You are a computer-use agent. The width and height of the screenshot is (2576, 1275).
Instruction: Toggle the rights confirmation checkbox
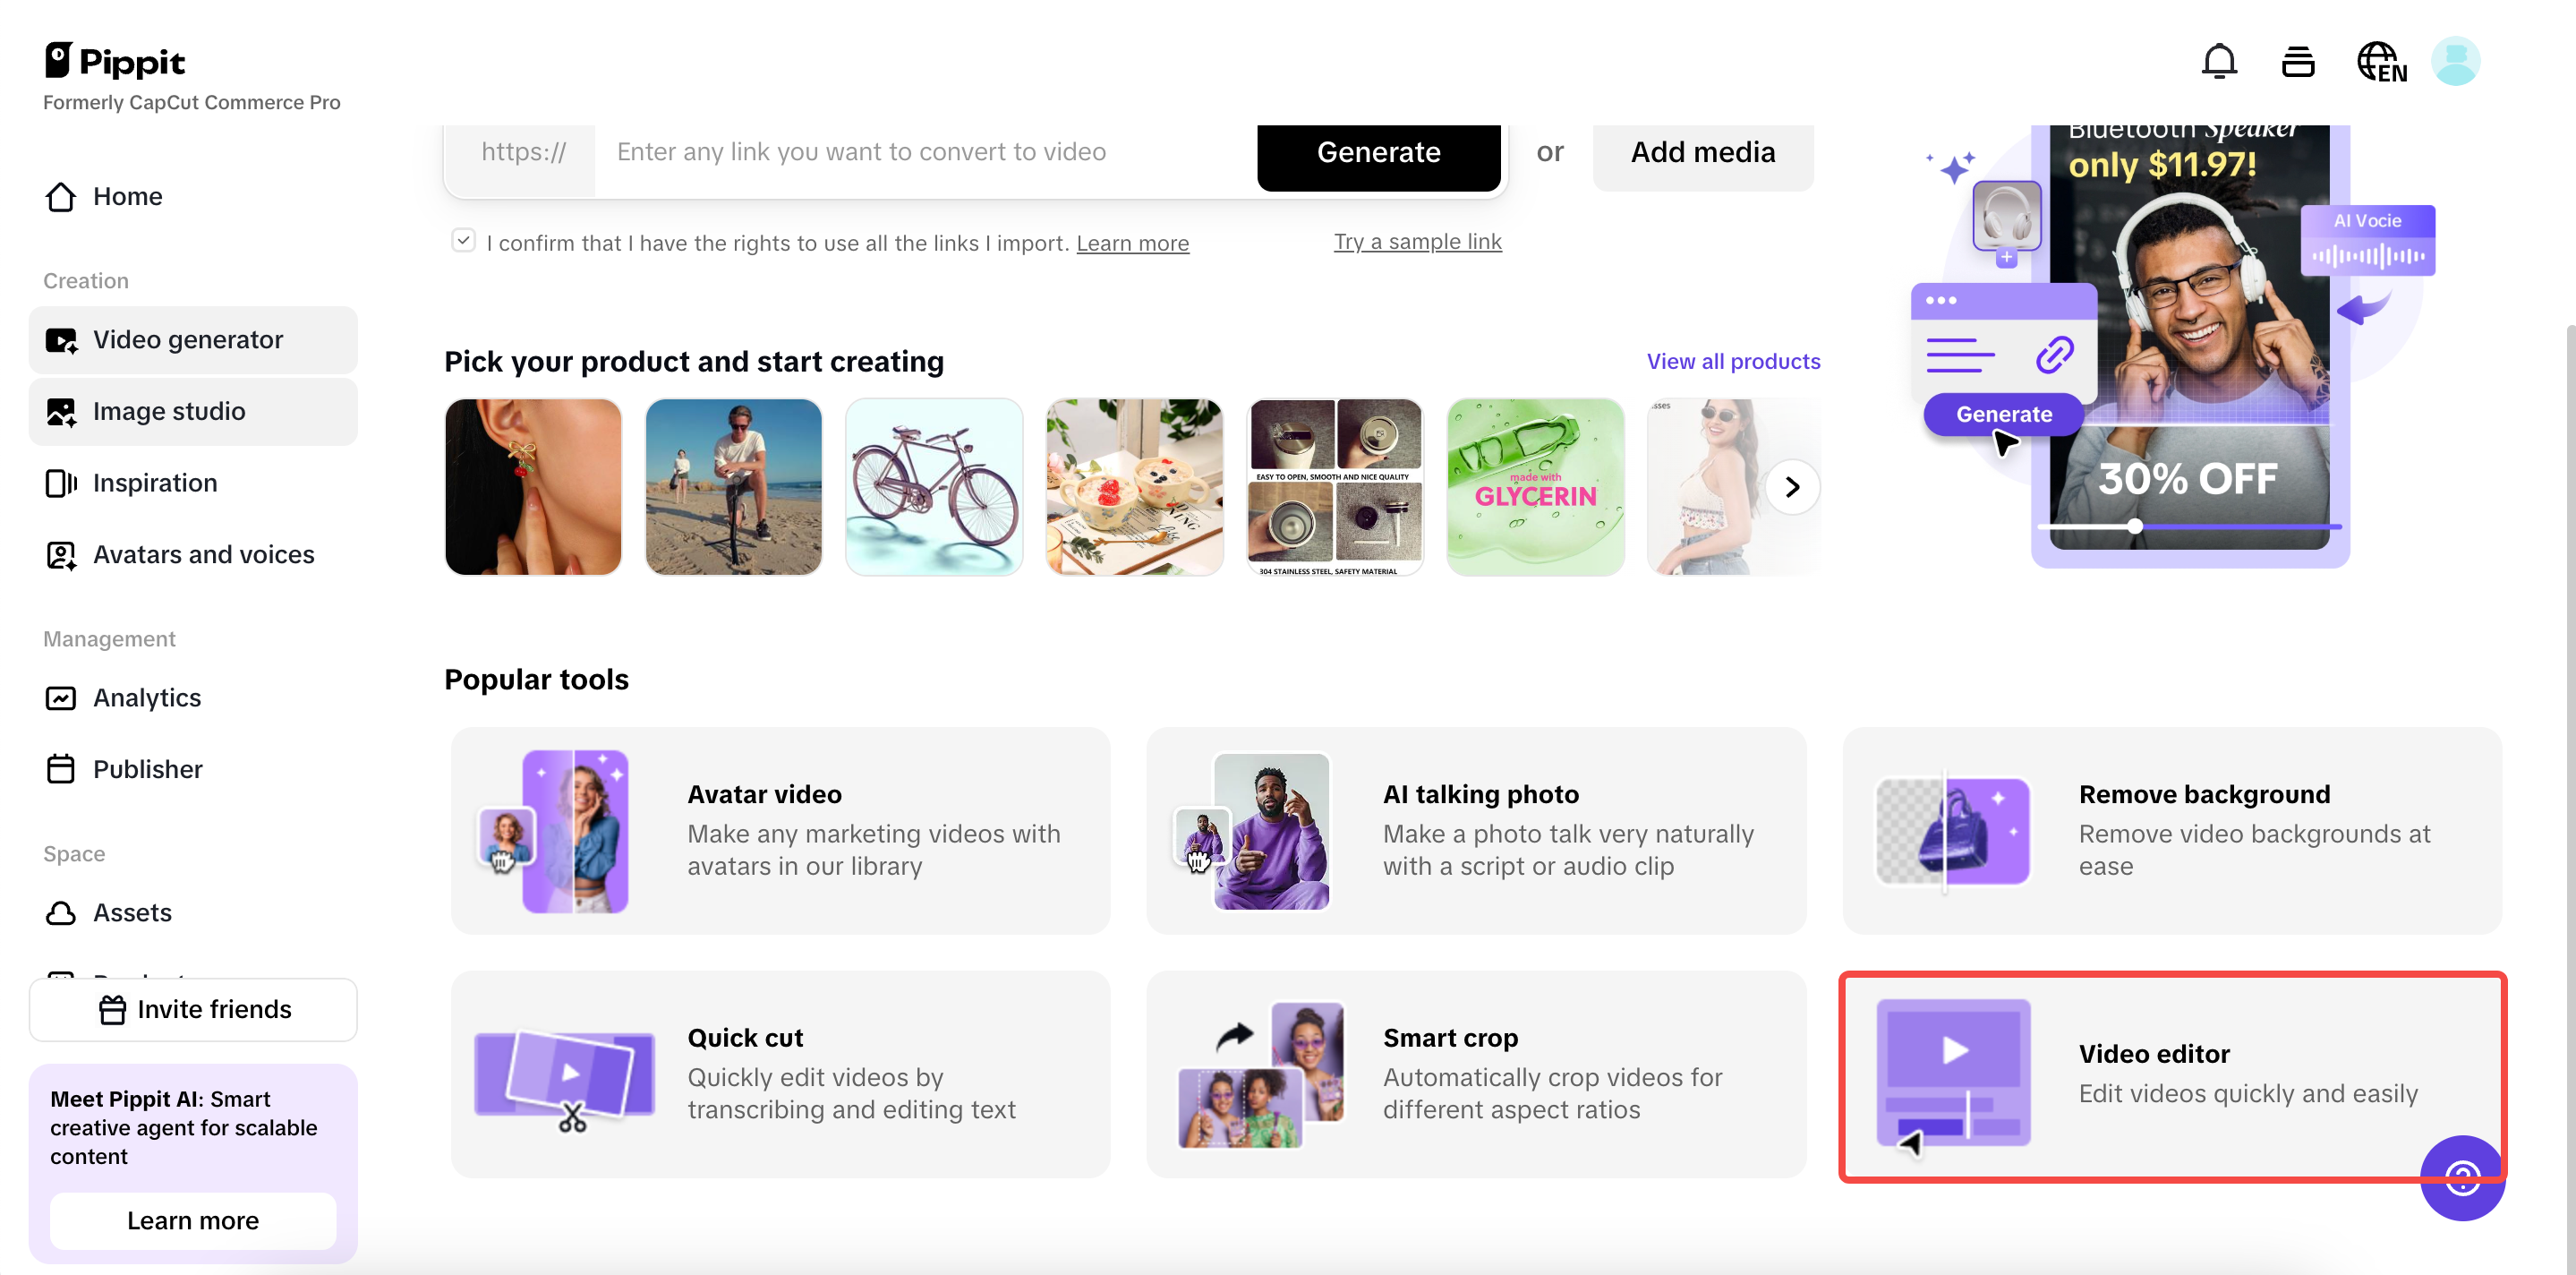(463, 241)
